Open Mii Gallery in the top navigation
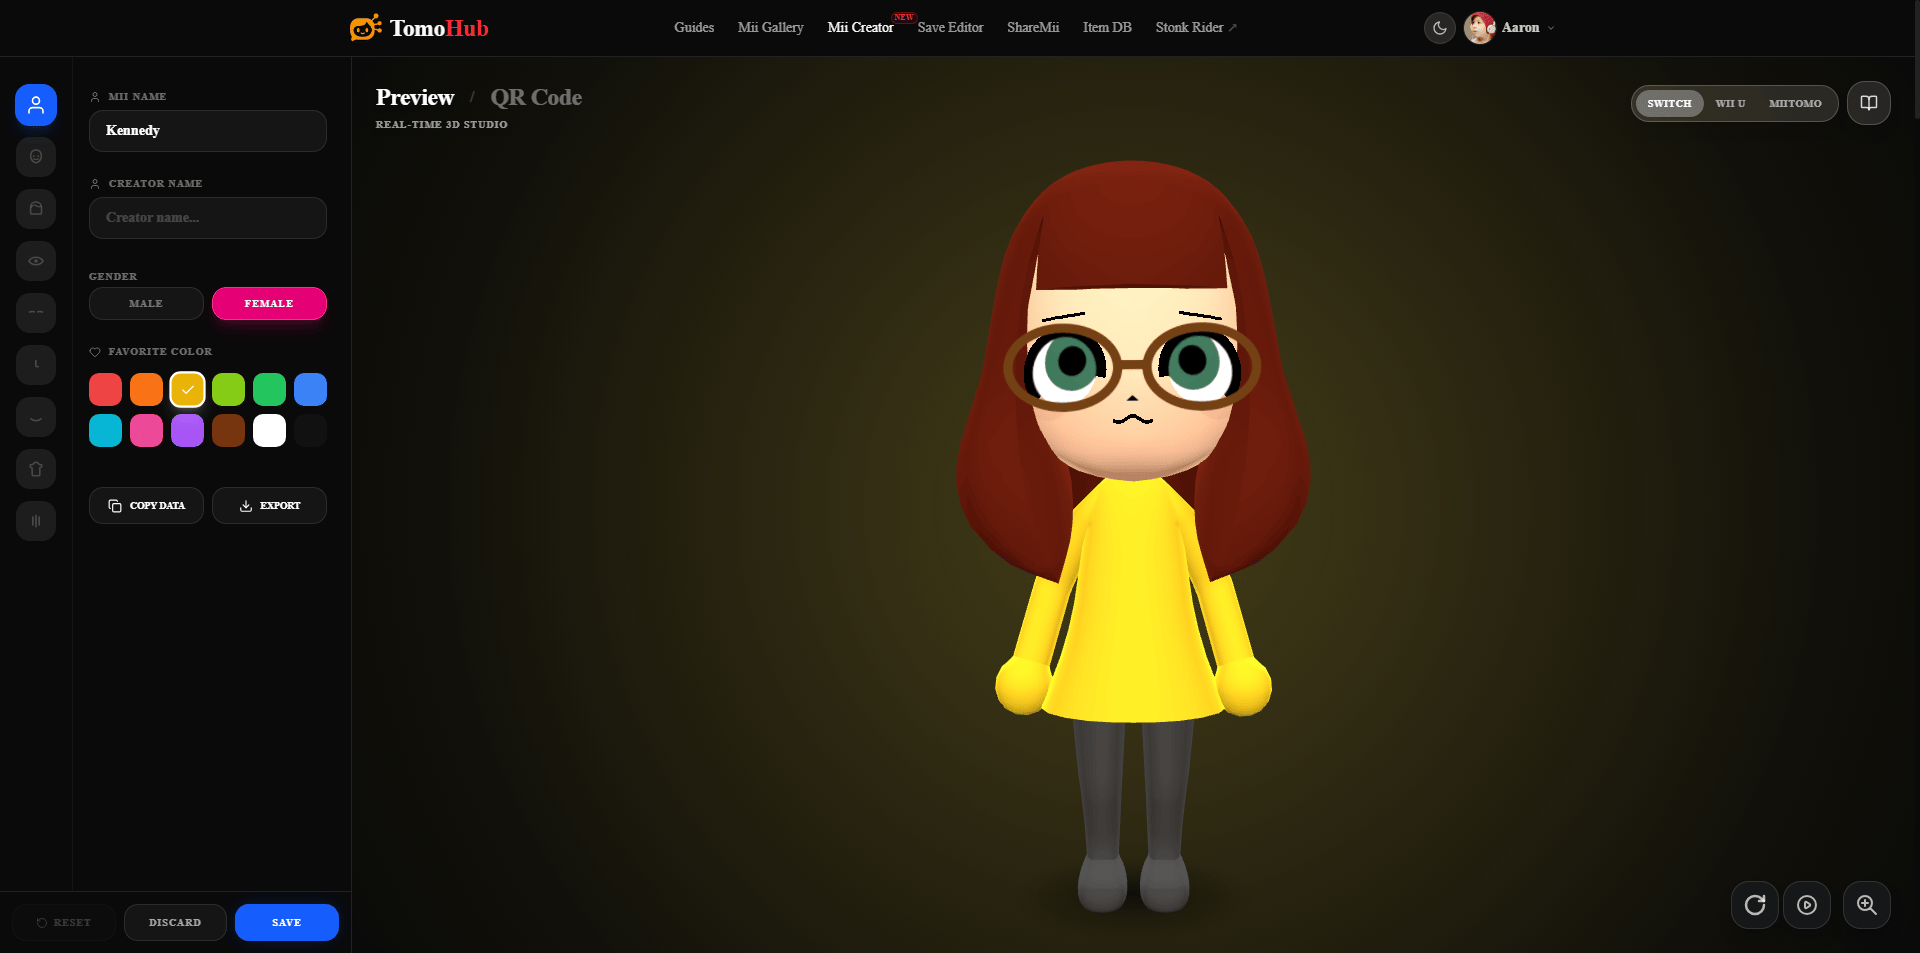Image resolution: width=1920 pixels, height=953 pixels. pyautogui.click(x=771, y=28)
